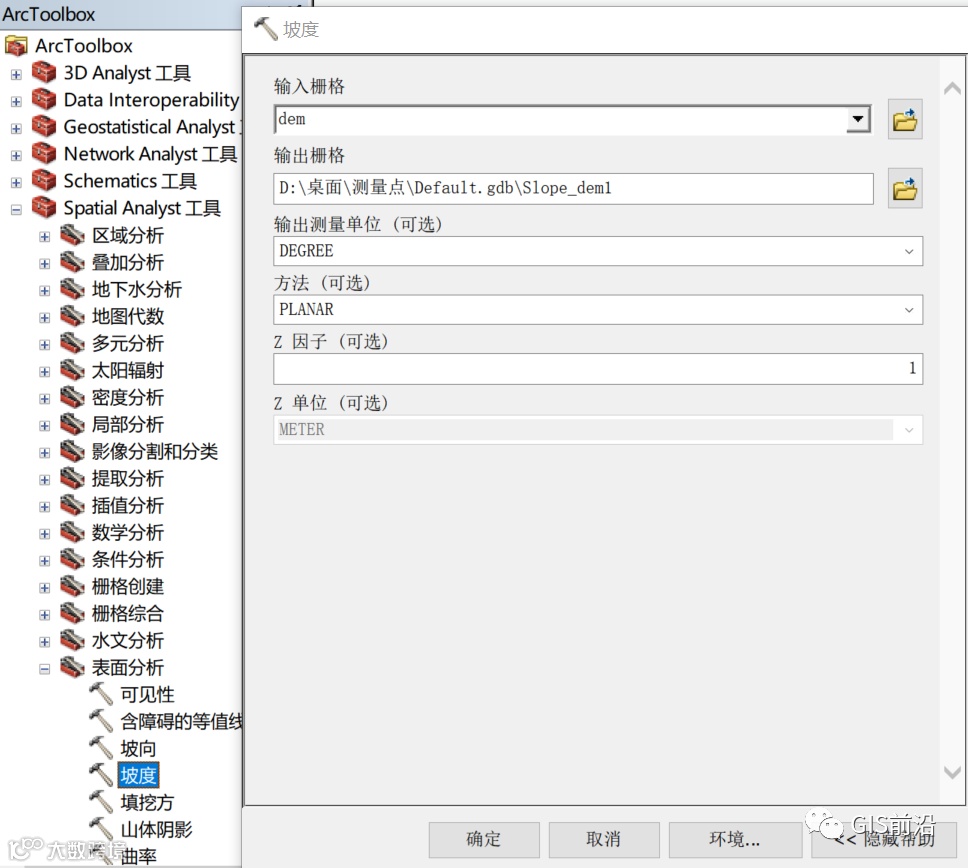This screenshot has height=868, width=968.
Task: Expand the 区域分析 toolset
Action: coord(44,236)
